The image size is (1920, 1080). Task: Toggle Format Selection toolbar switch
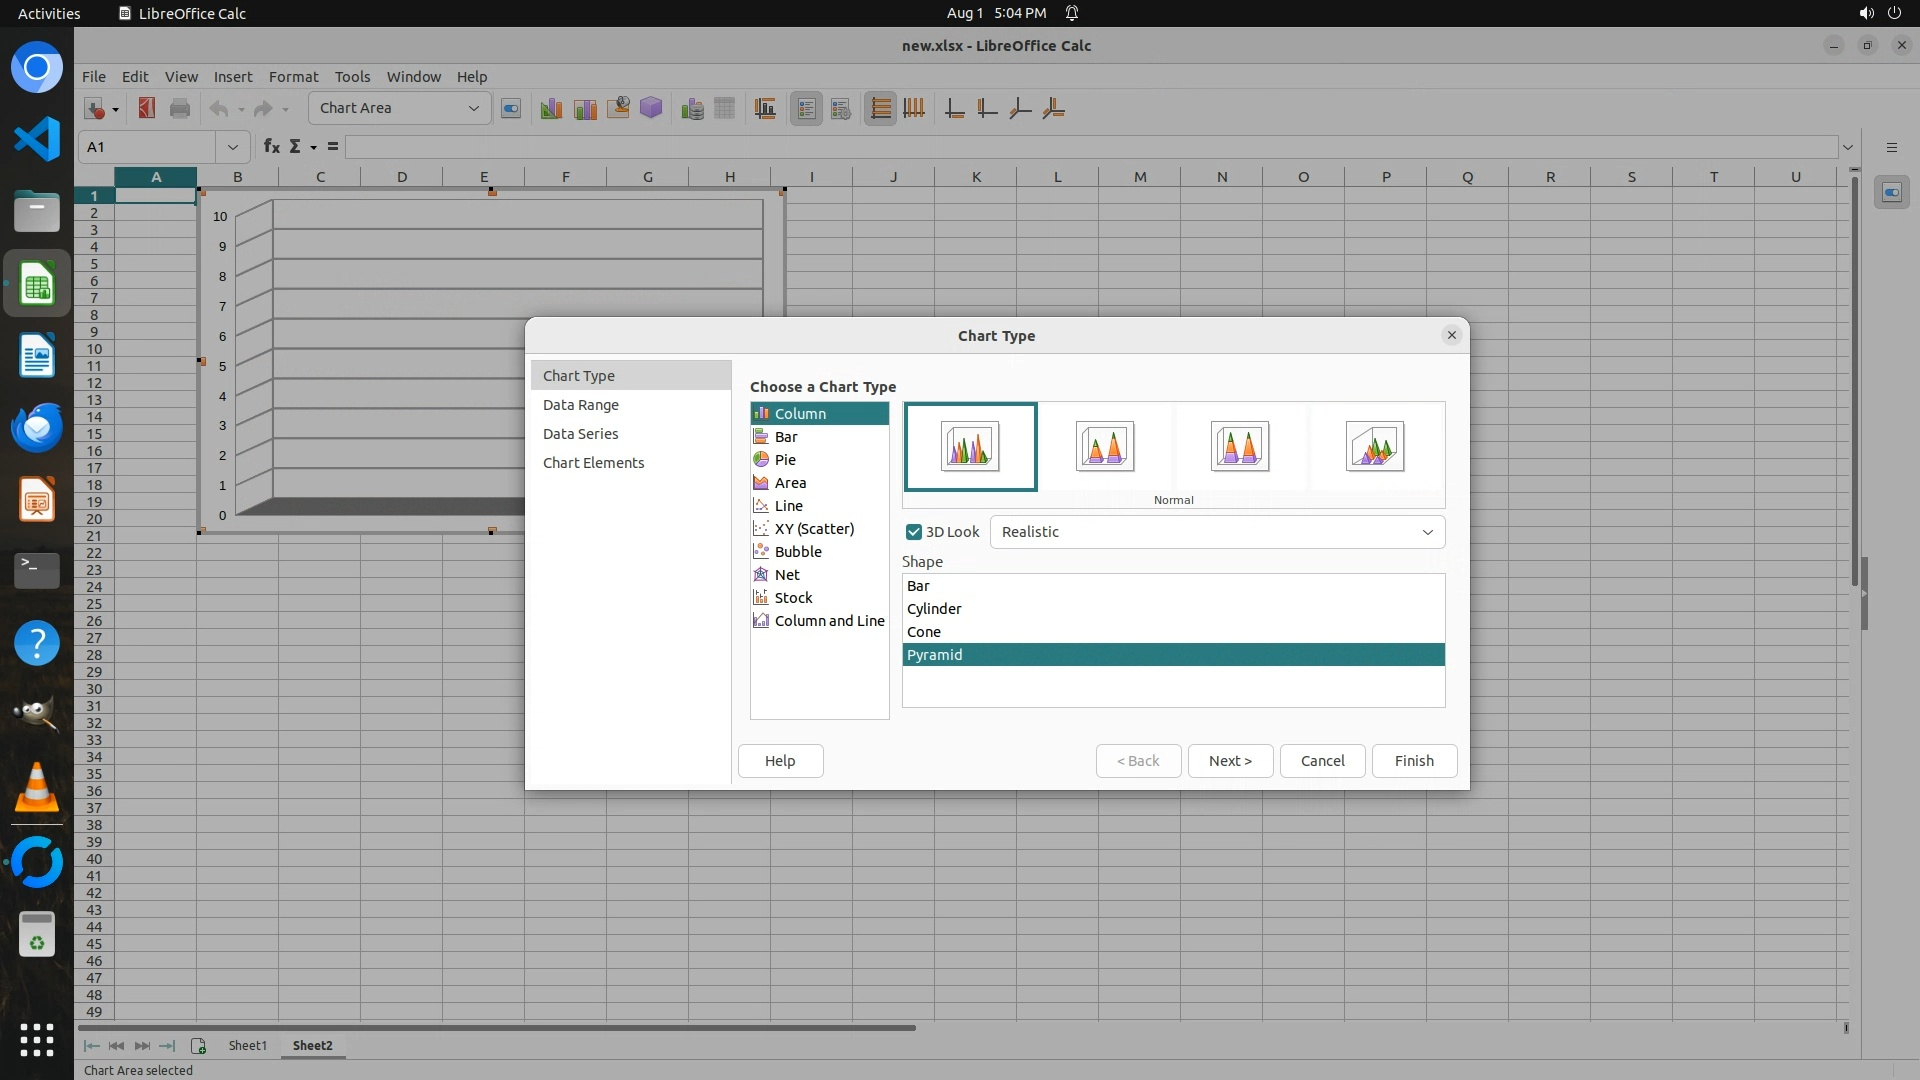510,108
